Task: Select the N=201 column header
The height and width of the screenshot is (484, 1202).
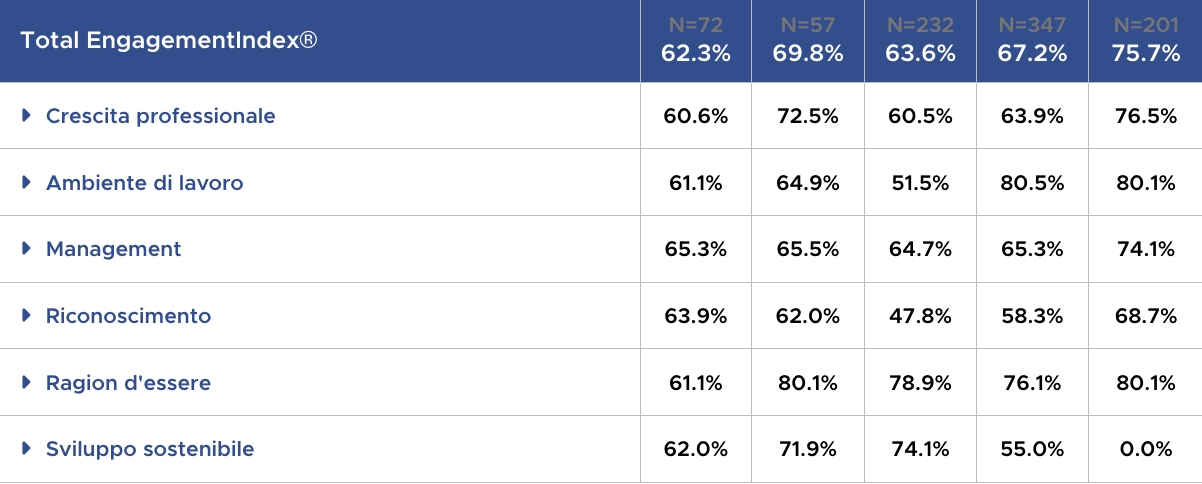Action: coord(1145,41)
